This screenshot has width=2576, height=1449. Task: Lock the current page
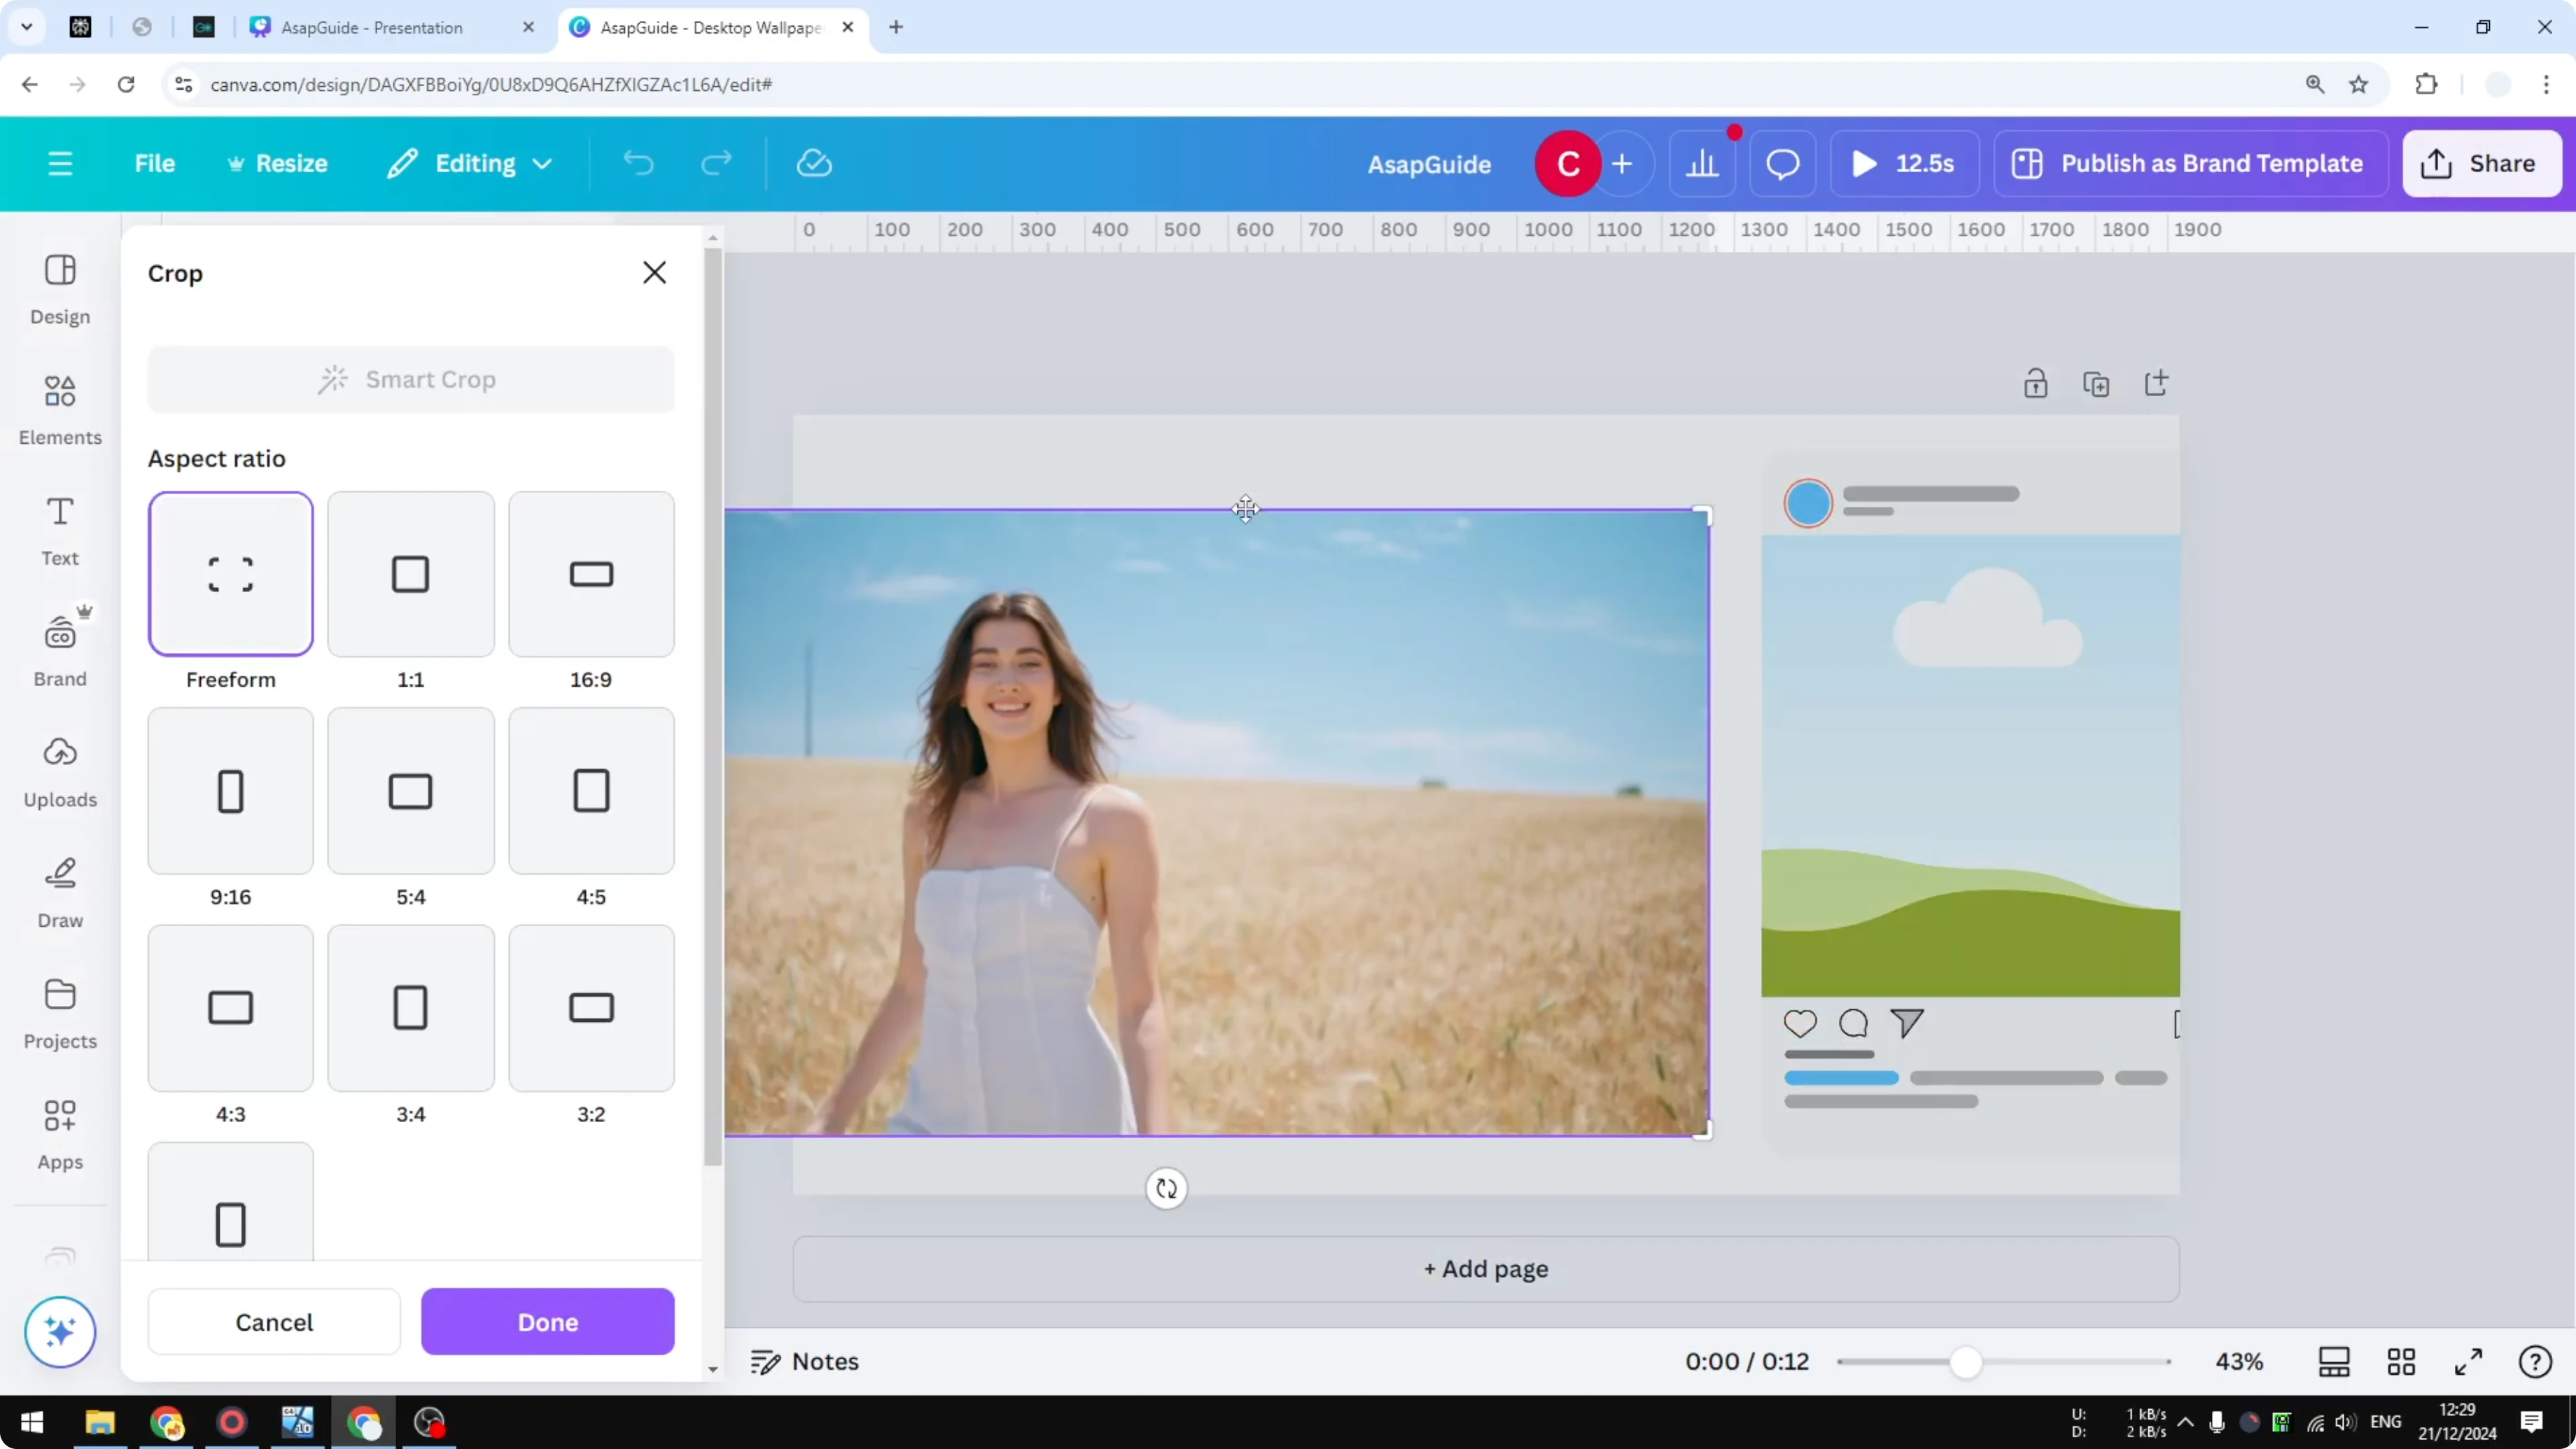pos(2037,383)
